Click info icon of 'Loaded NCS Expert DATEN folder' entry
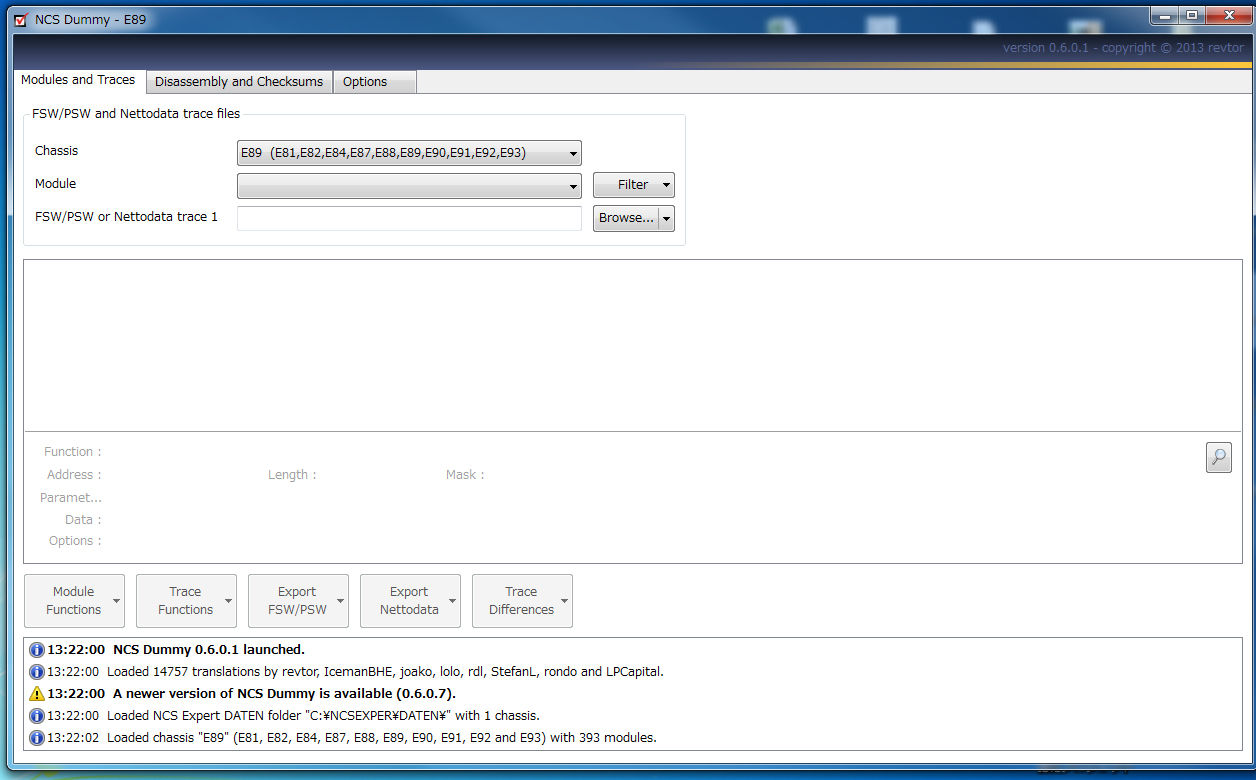 (37, 716)
